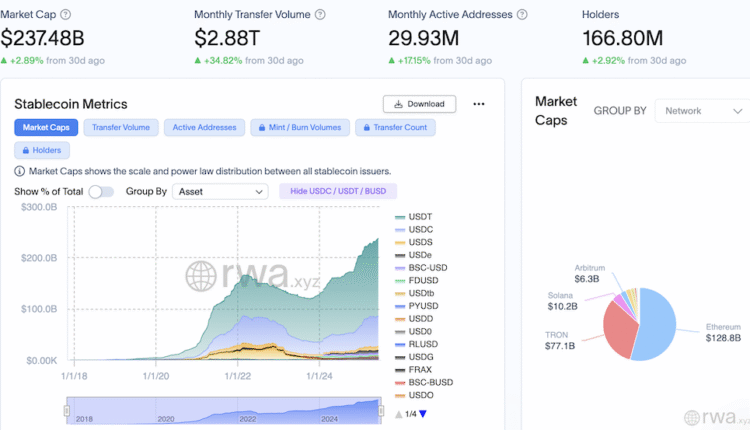750x430 pixels.
Task: Go to previous legend page arrow
Action: (399, 414)
